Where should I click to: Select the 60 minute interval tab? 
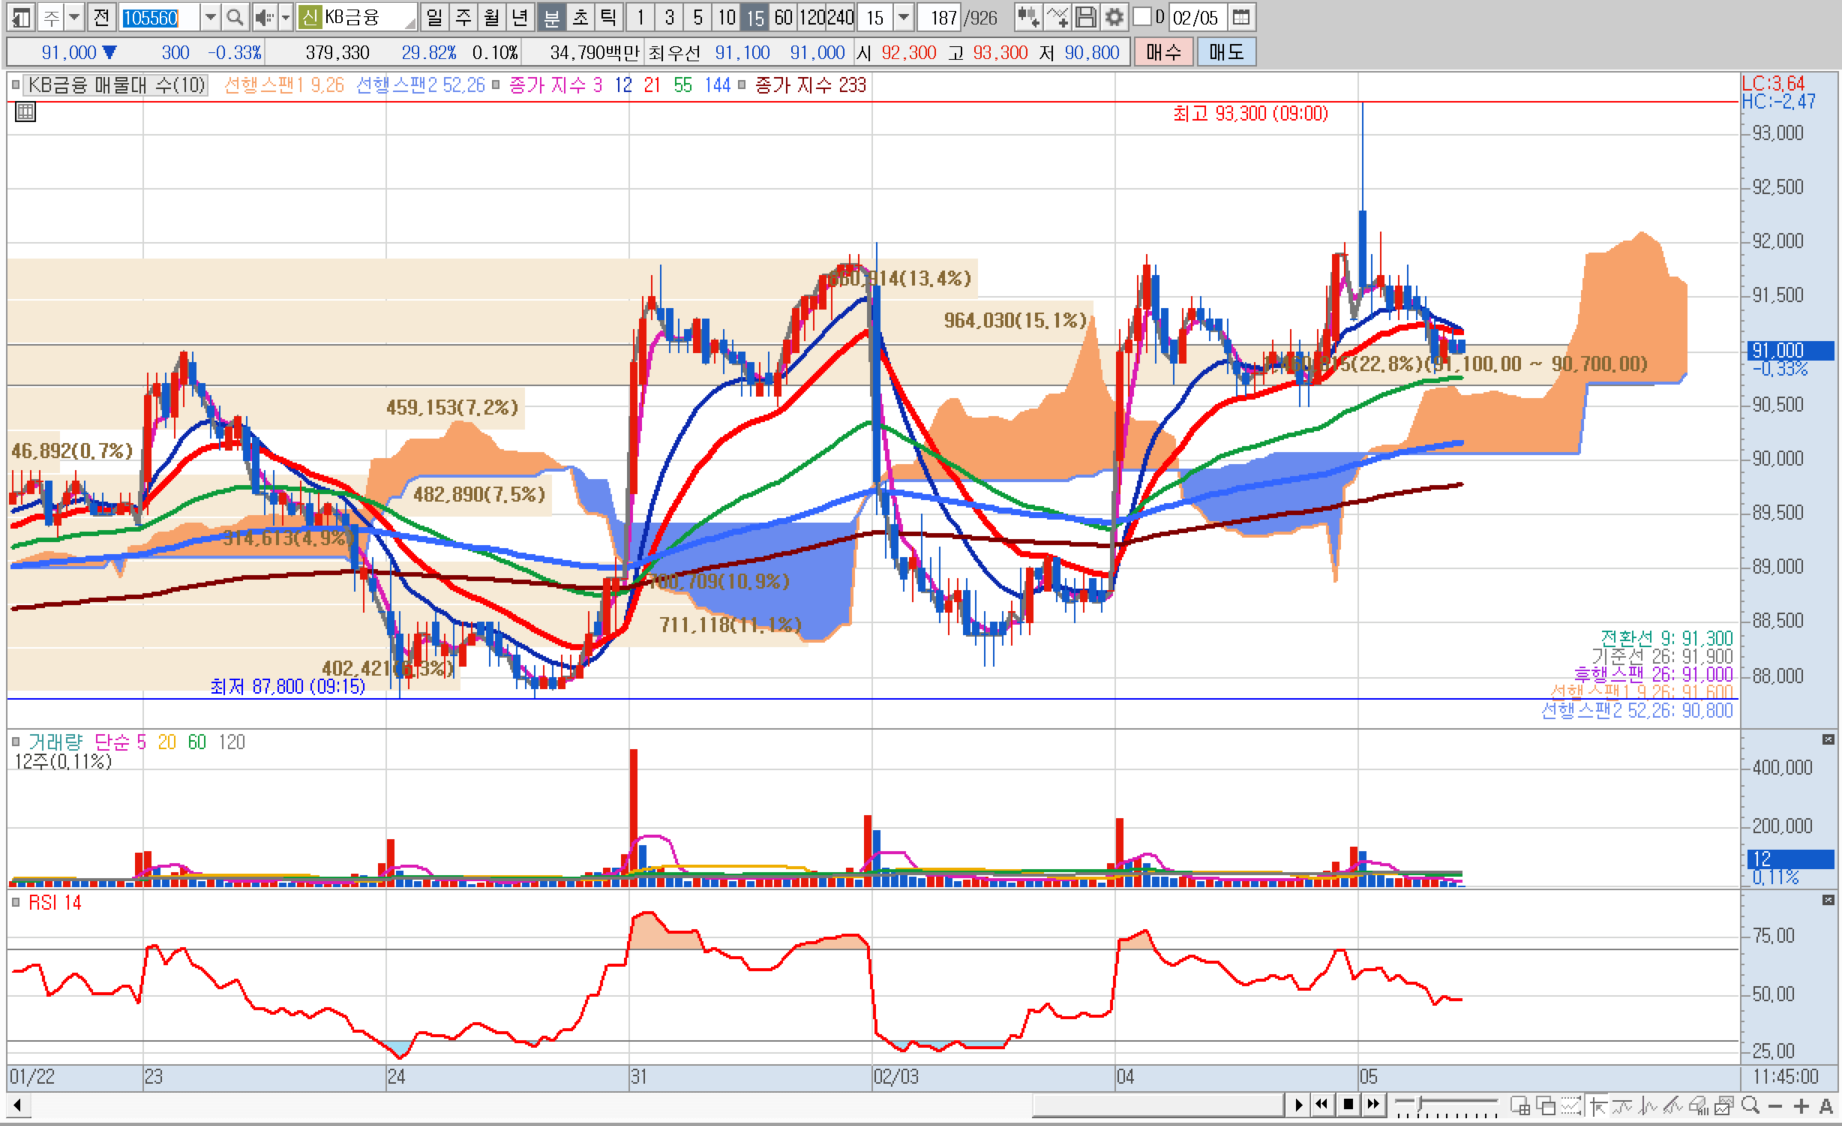[783, 17]
